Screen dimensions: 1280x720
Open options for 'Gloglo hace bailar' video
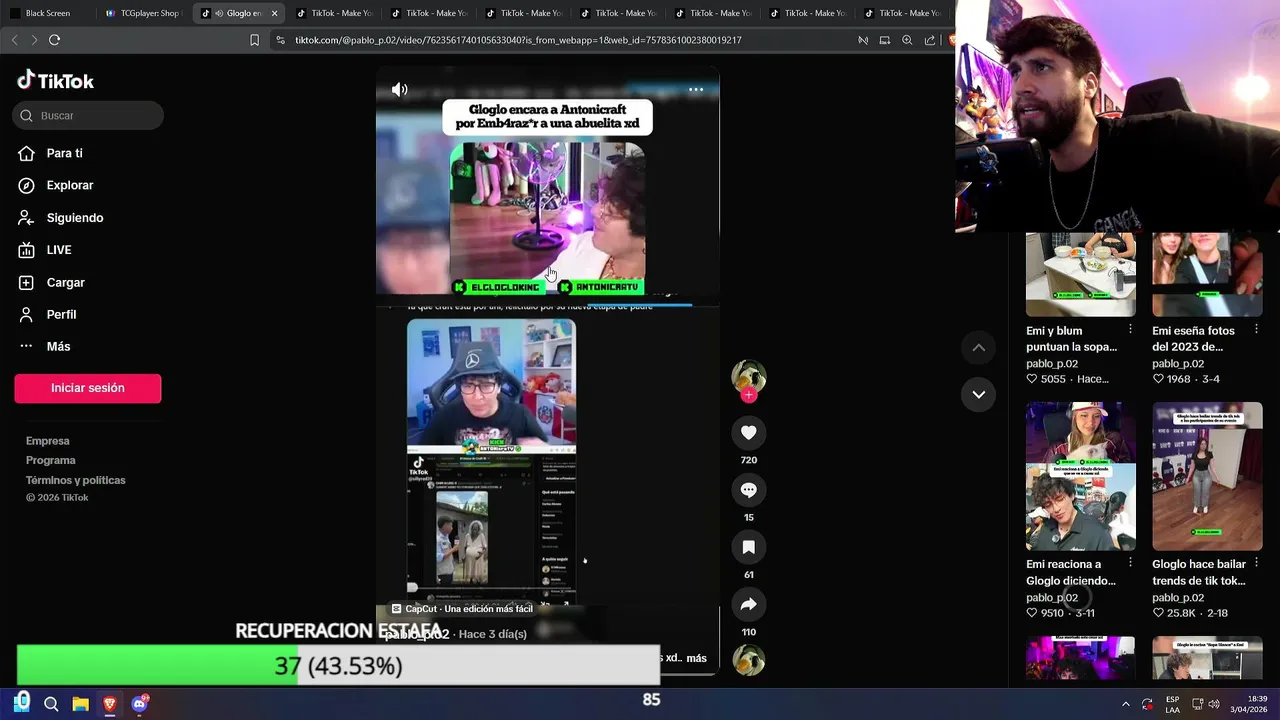tap(1257, 564)
